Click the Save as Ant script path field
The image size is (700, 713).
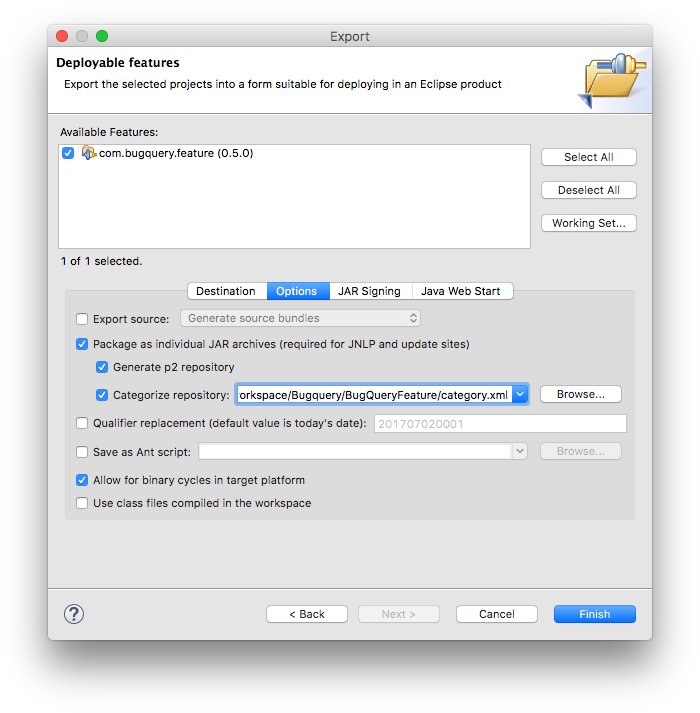356,451
